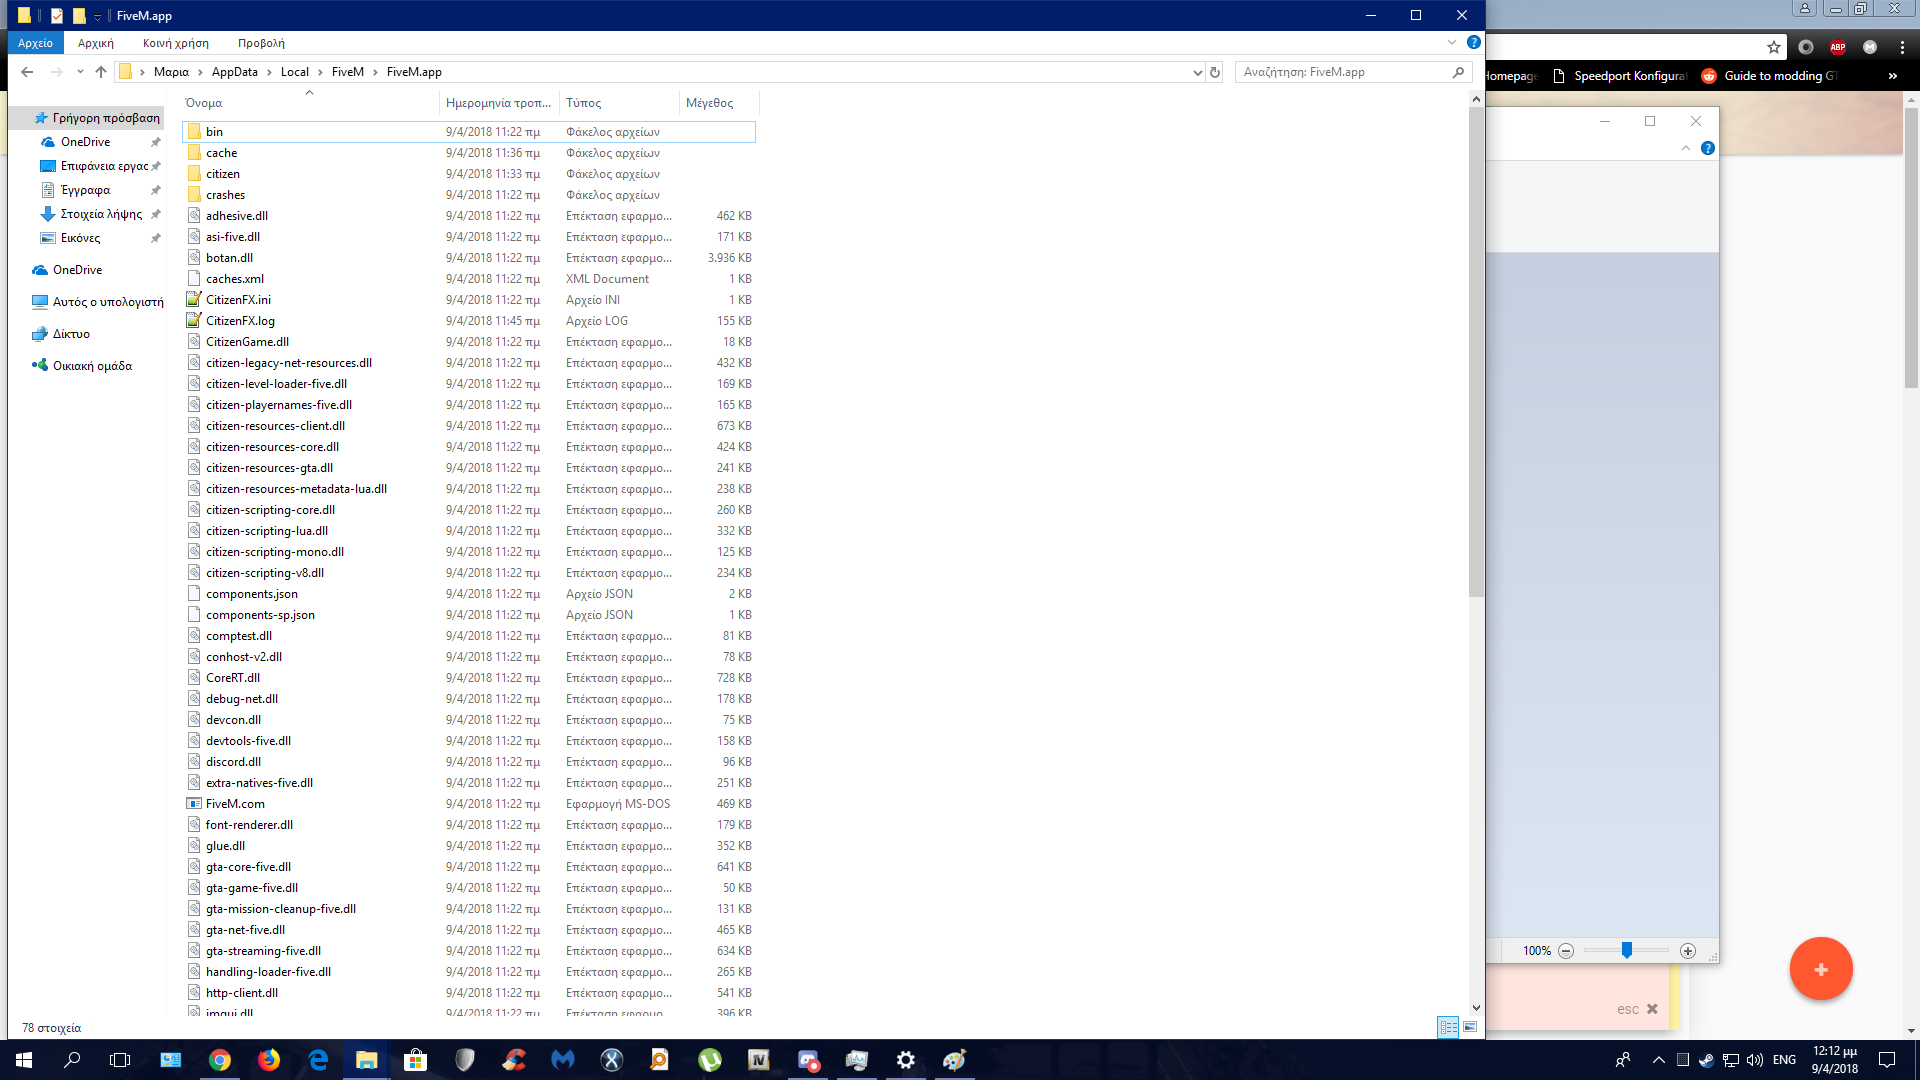Image resolution: width=1920 pixels, height=1080 pixels.
Task: Dismiss the esc notification with the X
Action: pyautogui.click(x=1652, y=1009)
